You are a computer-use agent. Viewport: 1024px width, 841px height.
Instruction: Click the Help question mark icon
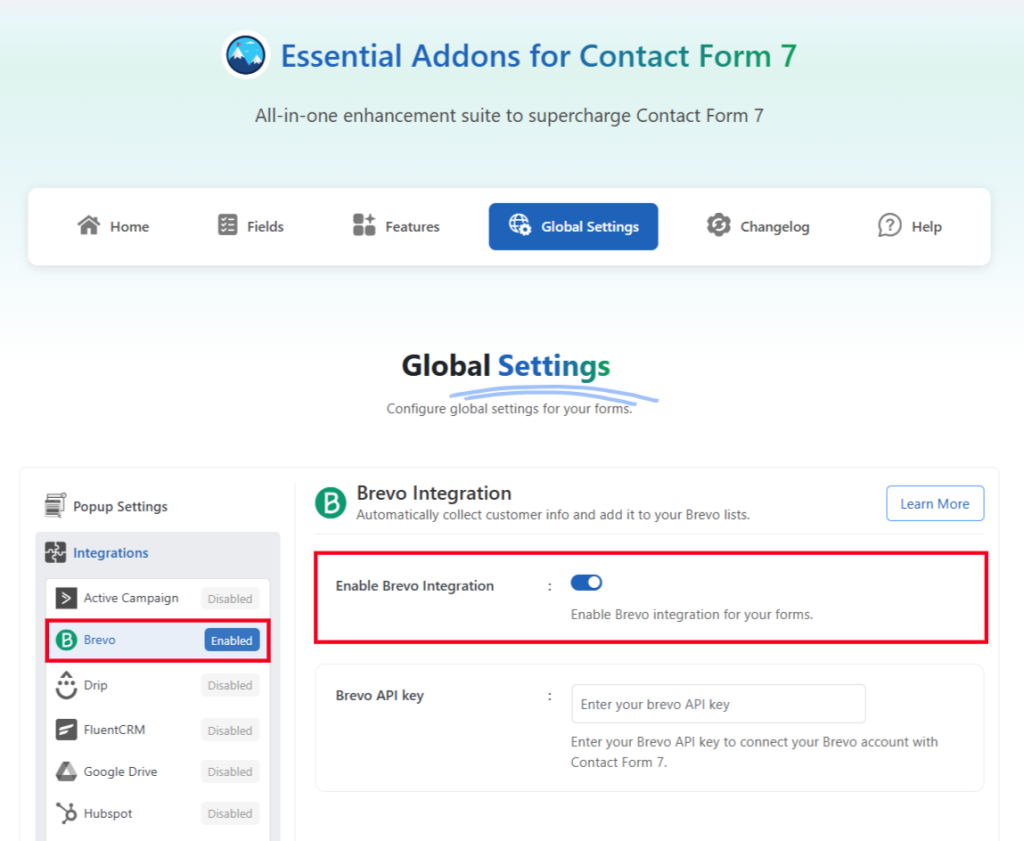[x=889, y=225]
